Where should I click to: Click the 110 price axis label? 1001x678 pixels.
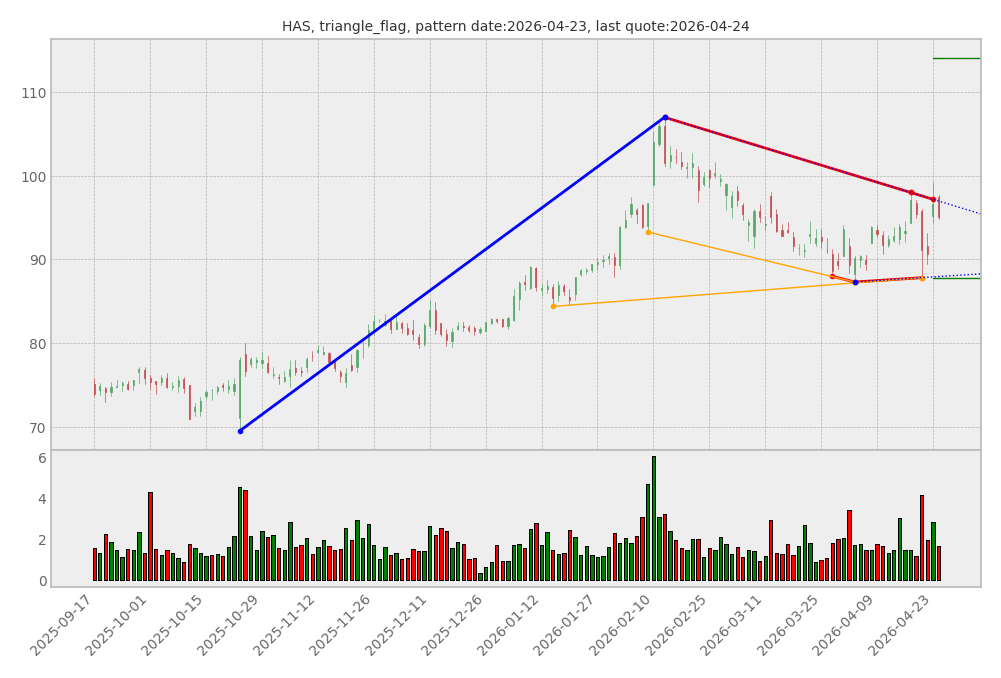33,93
